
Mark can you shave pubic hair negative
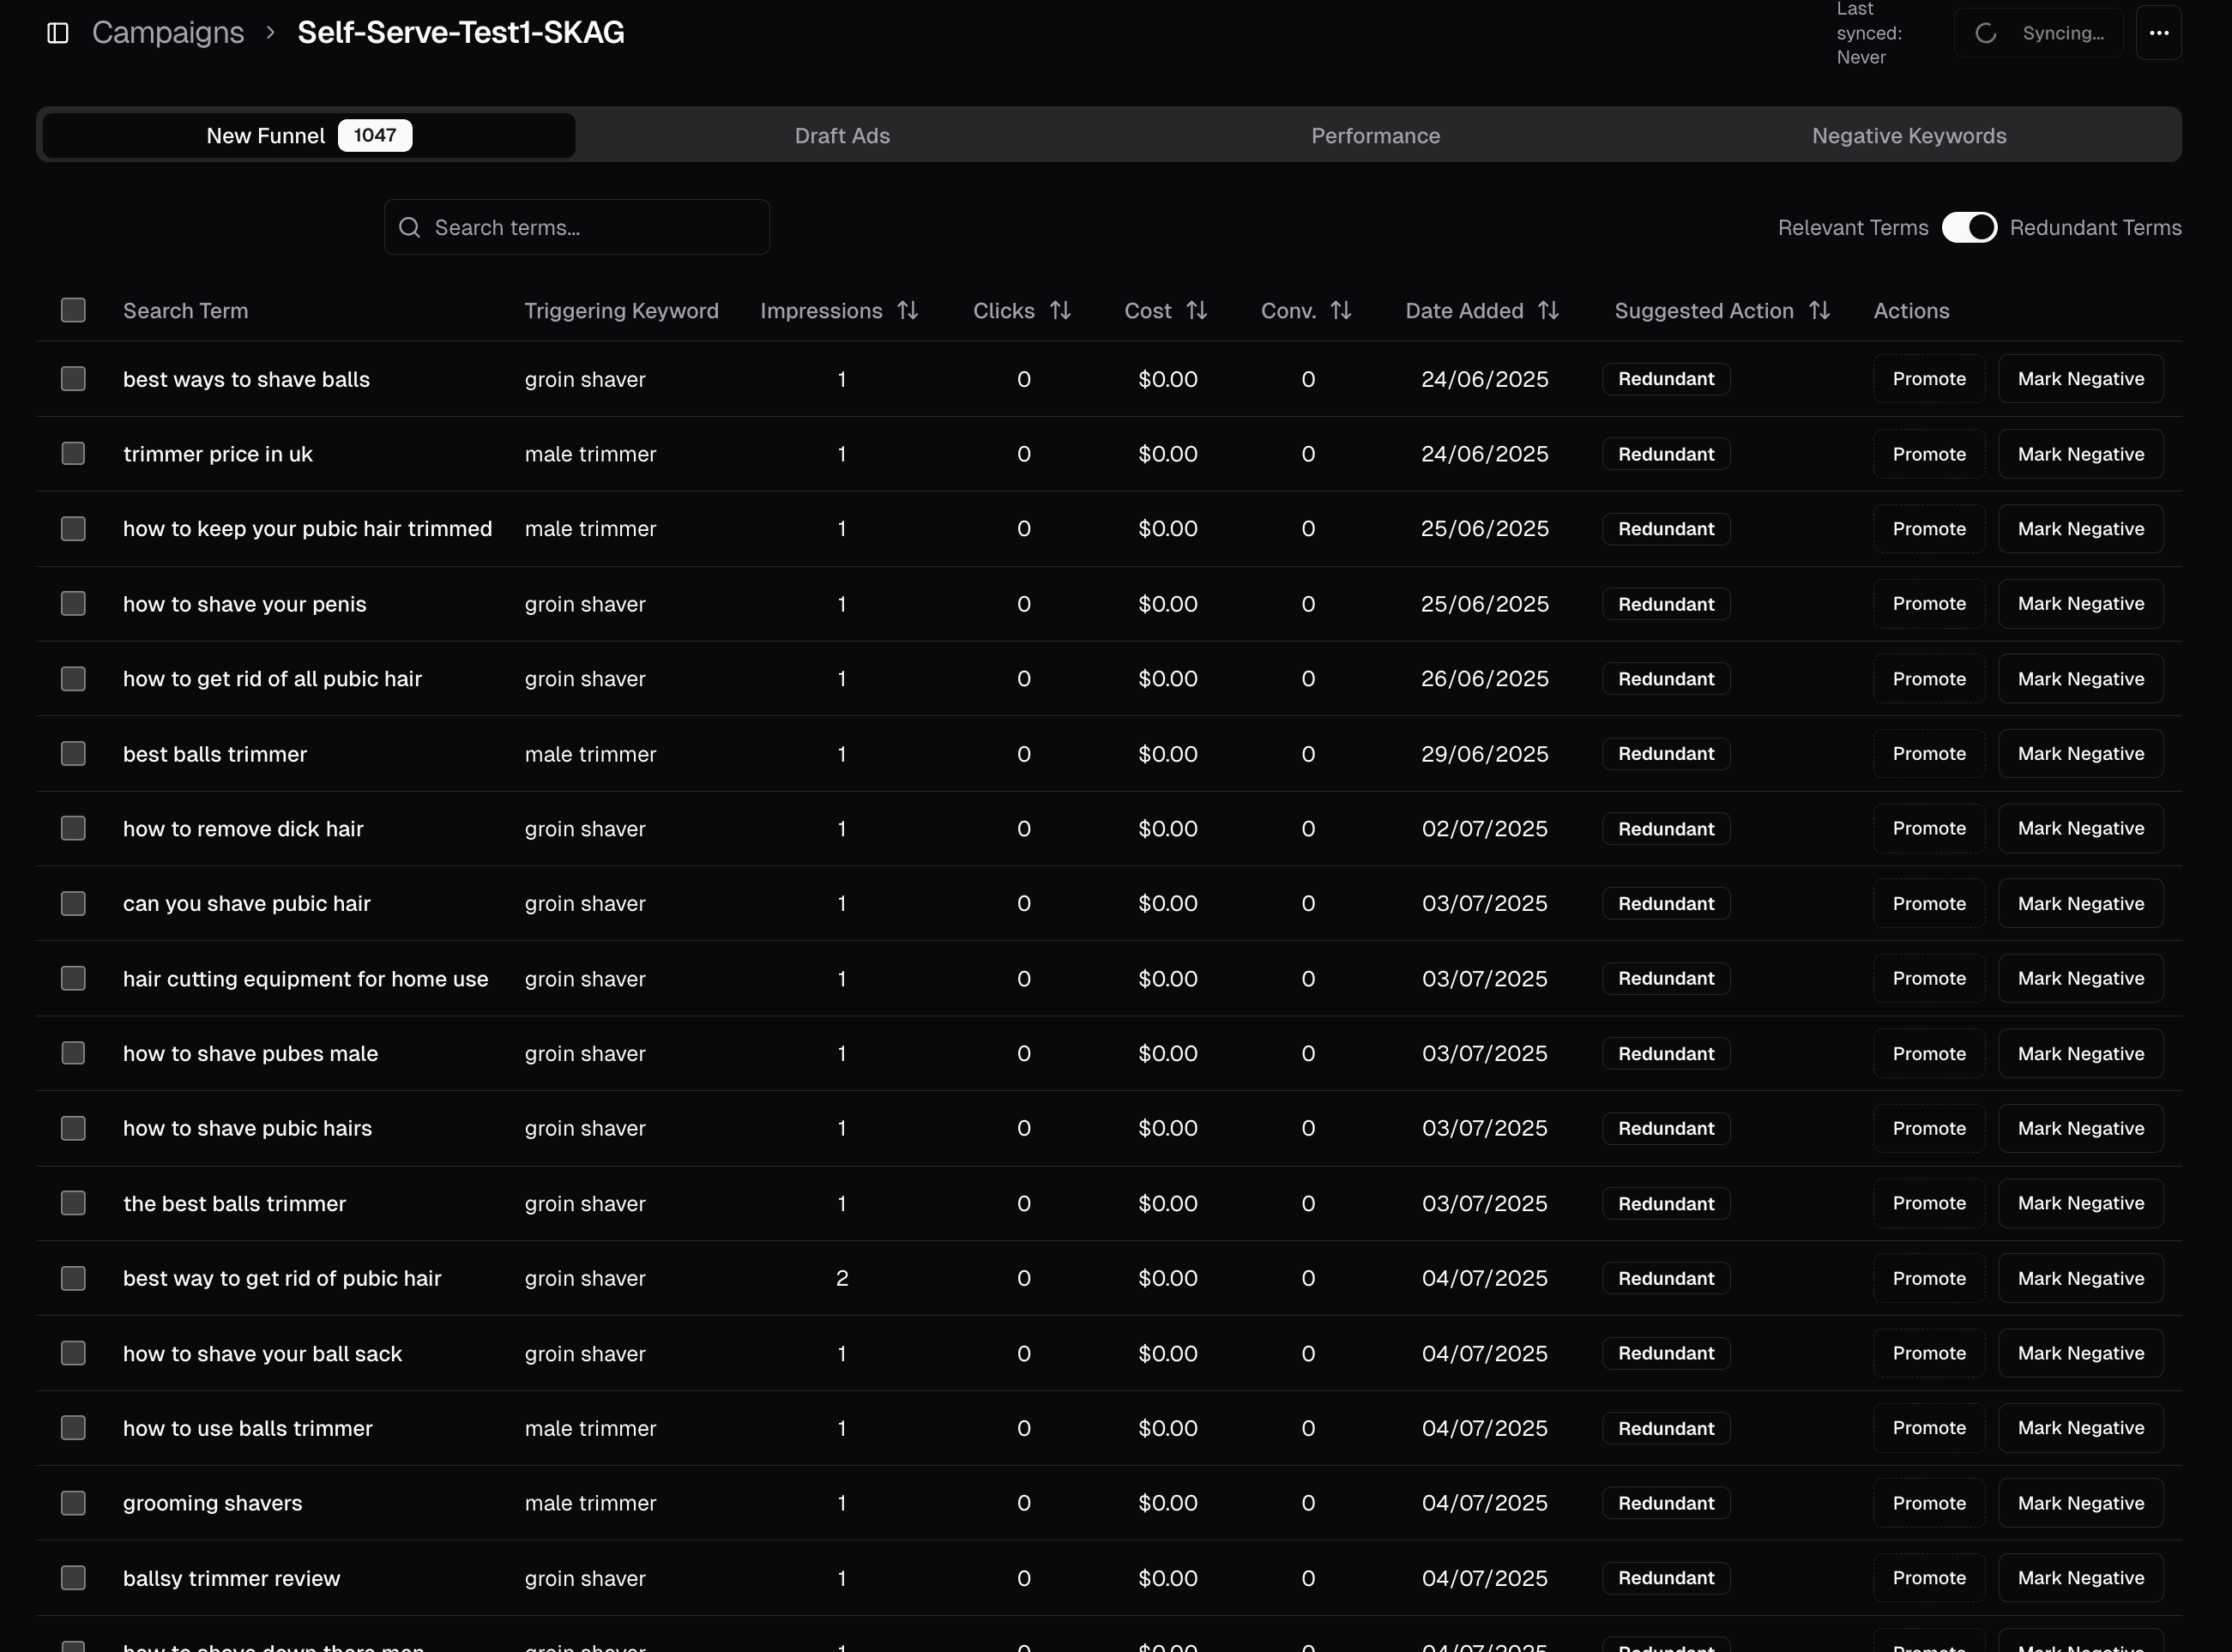pyautogui.click(x=2080, y=903)
